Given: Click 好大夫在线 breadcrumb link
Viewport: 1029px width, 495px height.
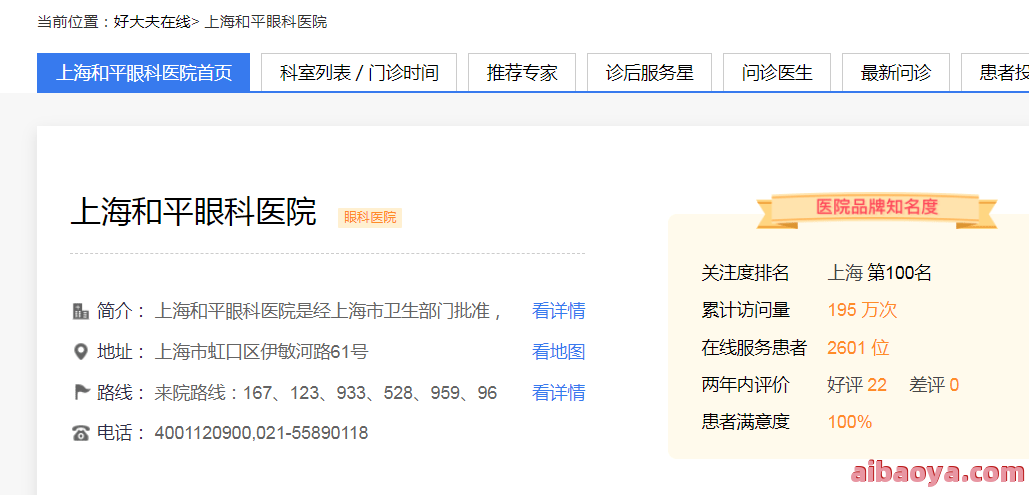Looking at the screenshot, I should pos(152,22).
